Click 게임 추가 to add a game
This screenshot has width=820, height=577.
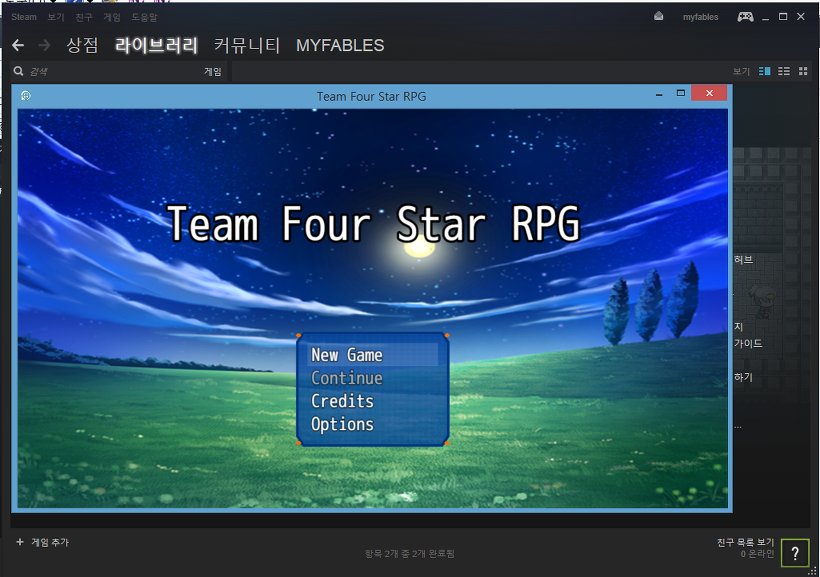click(50, 542)
